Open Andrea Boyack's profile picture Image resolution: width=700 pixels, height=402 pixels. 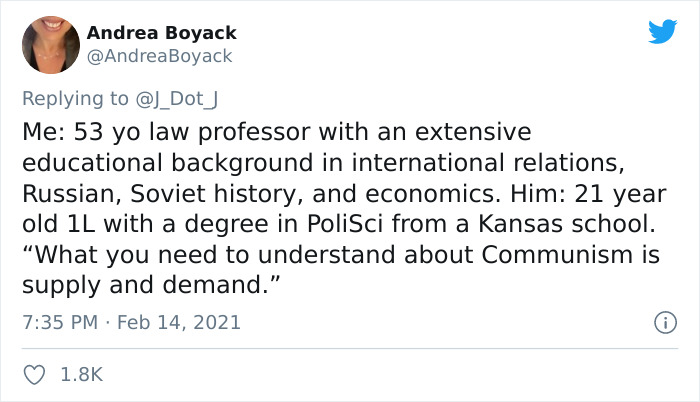coord(50,45)
